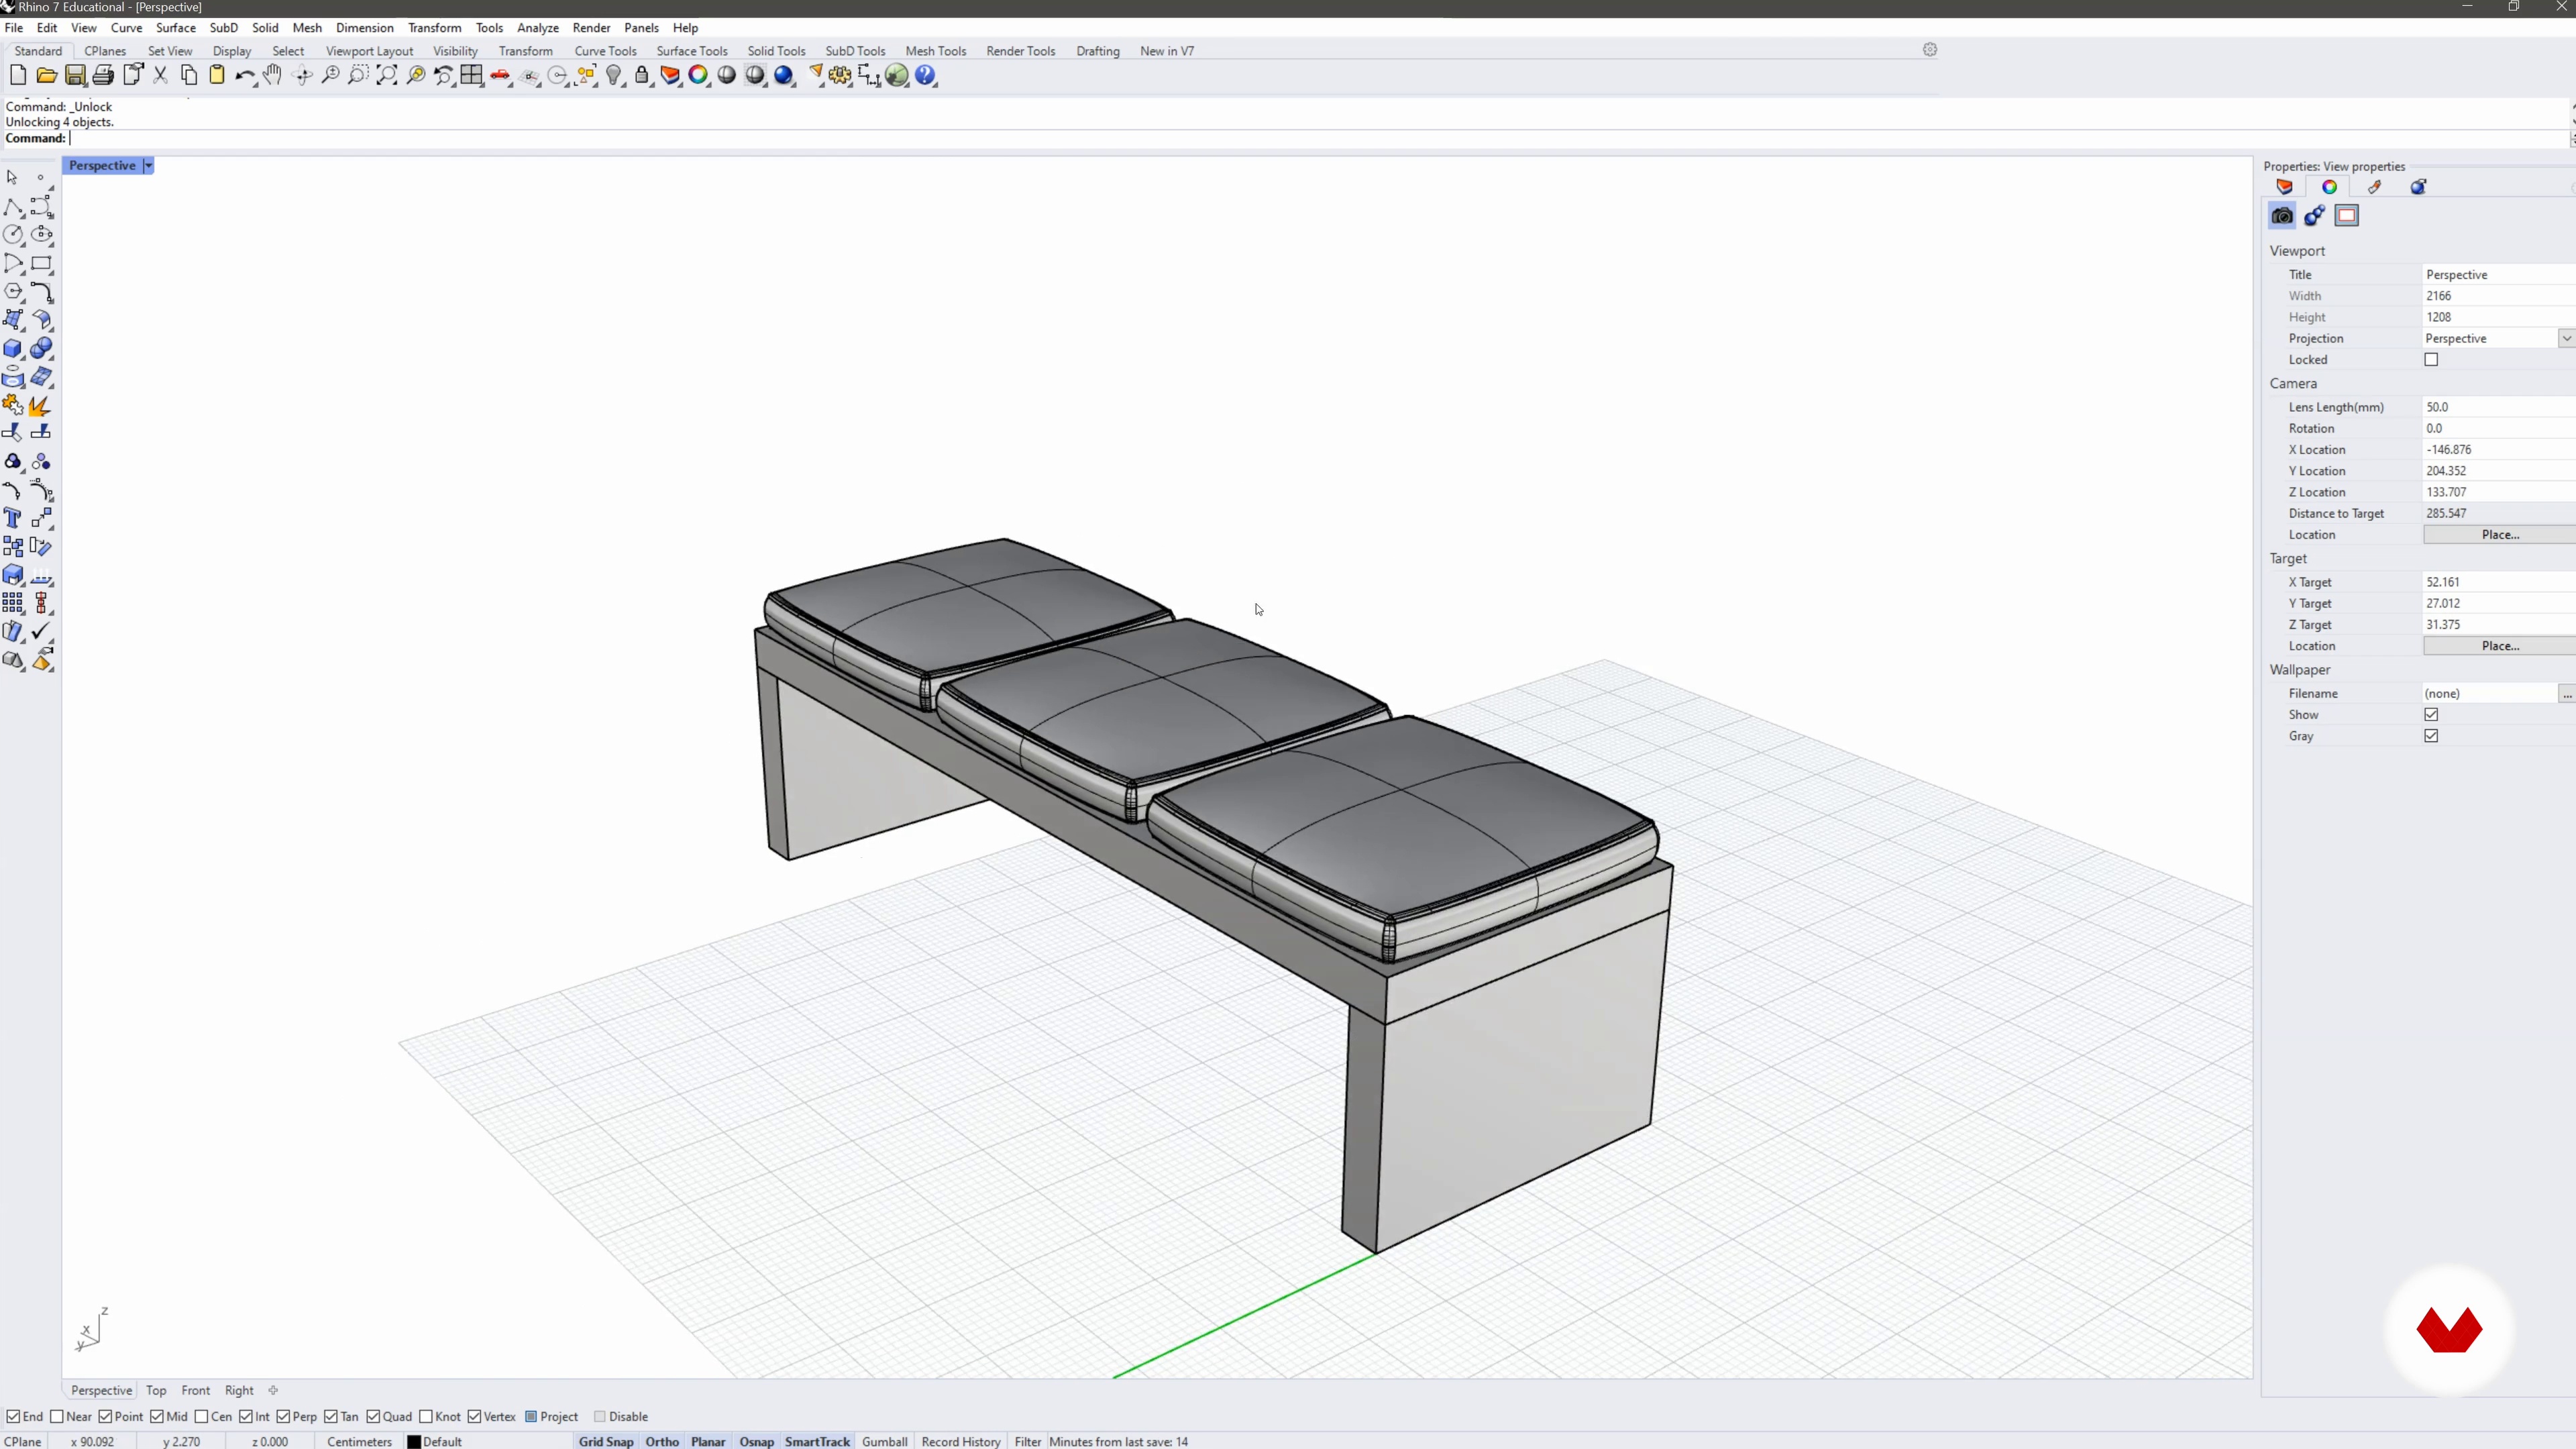Click the four-viewport layout icon
The width and height of the screenshot is (2576, 1449).
pos(471,75)
